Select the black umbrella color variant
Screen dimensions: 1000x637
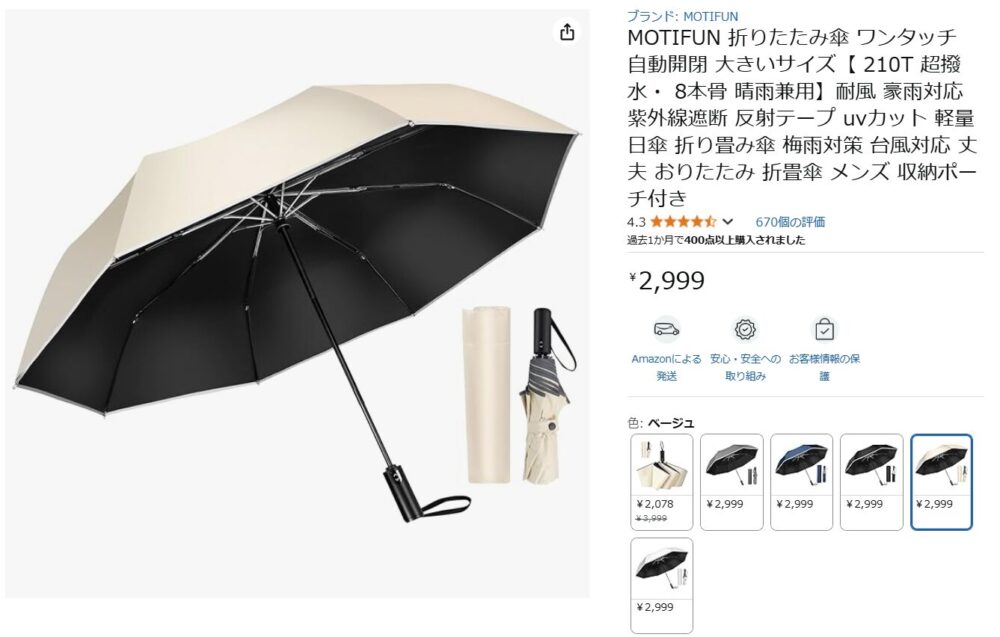point(871,482)
